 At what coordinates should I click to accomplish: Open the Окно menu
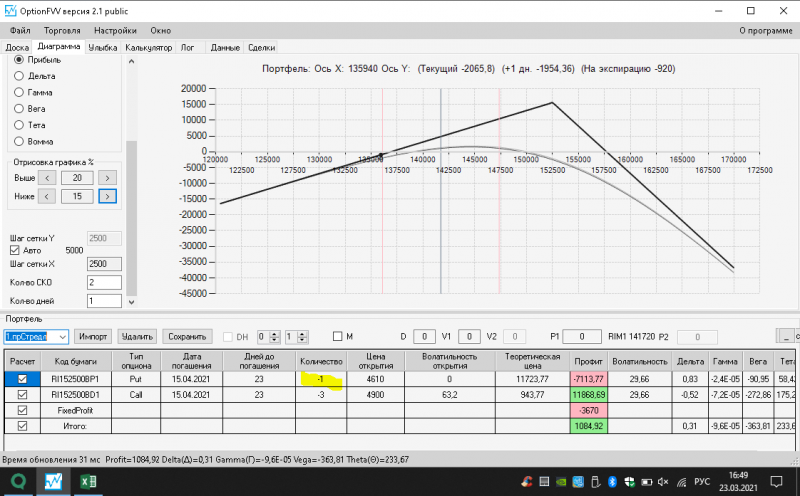click(x=161, y=31)
